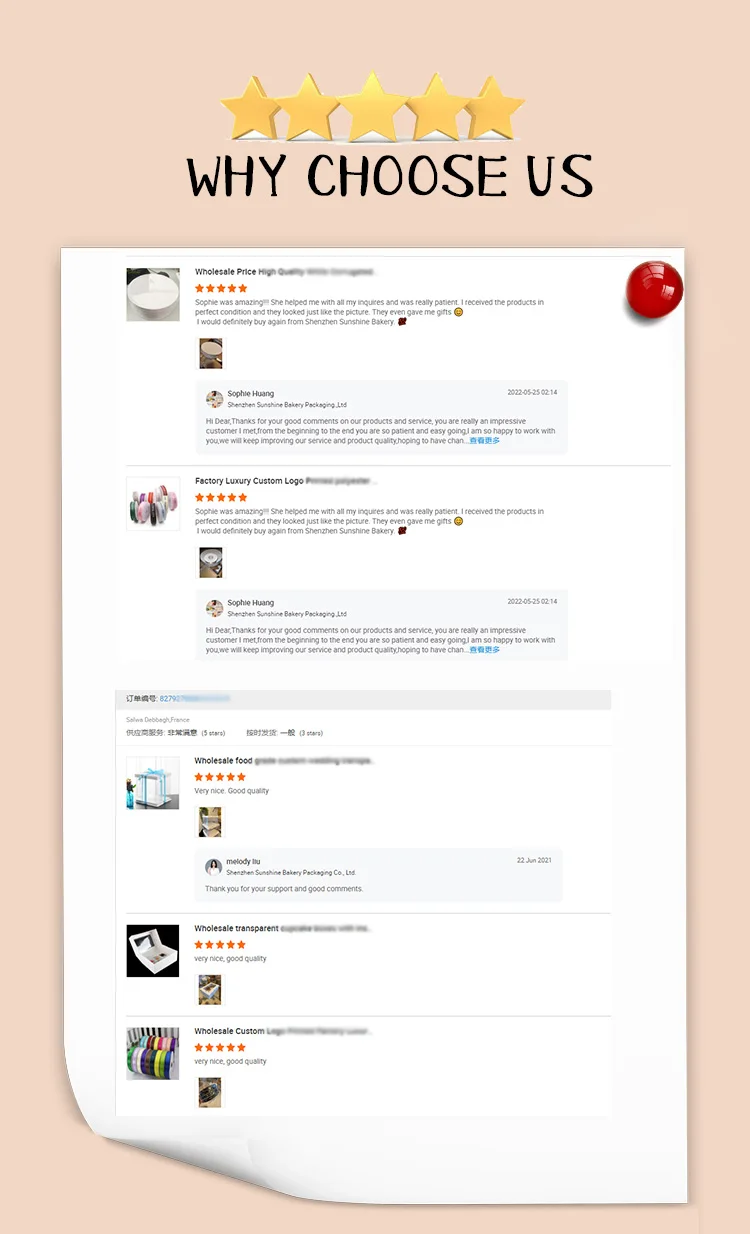Click the red push pin on the paper
The height and width of the screenshot is (1234, 750).
(654, 292)
